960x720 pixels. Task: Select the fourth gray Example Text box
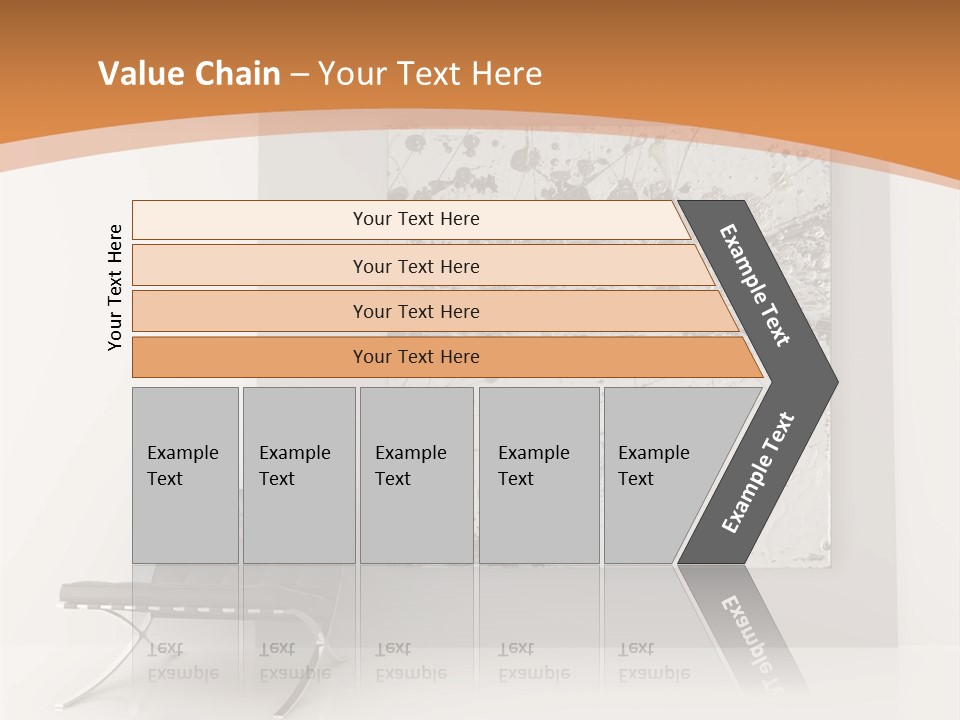pos(539,475)
